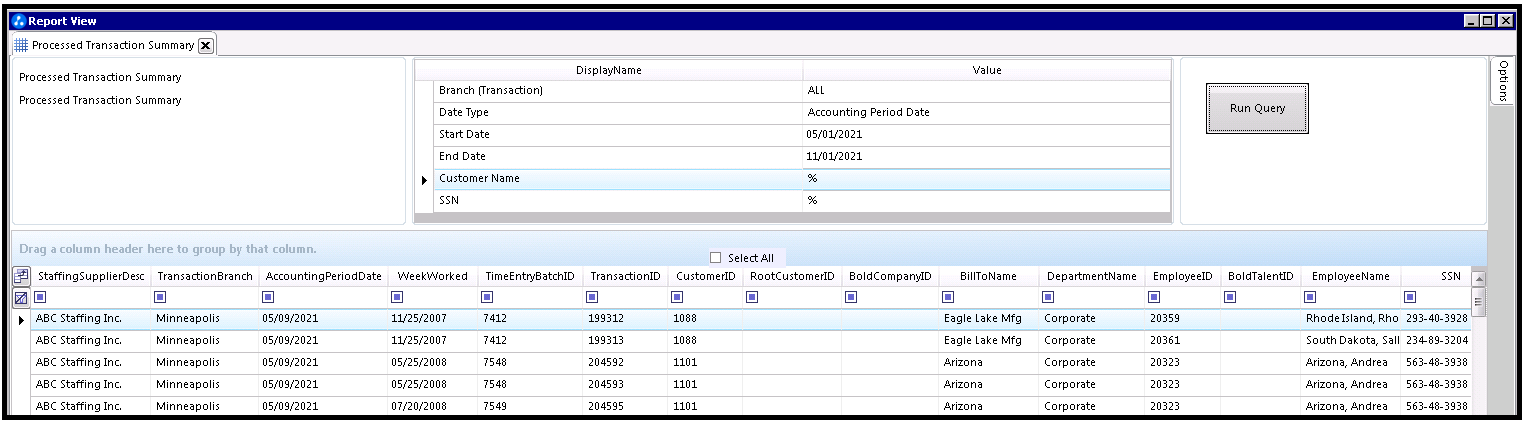
Task: Open the filter operator under TransactionBranch
Action: [x=161, y=297]
